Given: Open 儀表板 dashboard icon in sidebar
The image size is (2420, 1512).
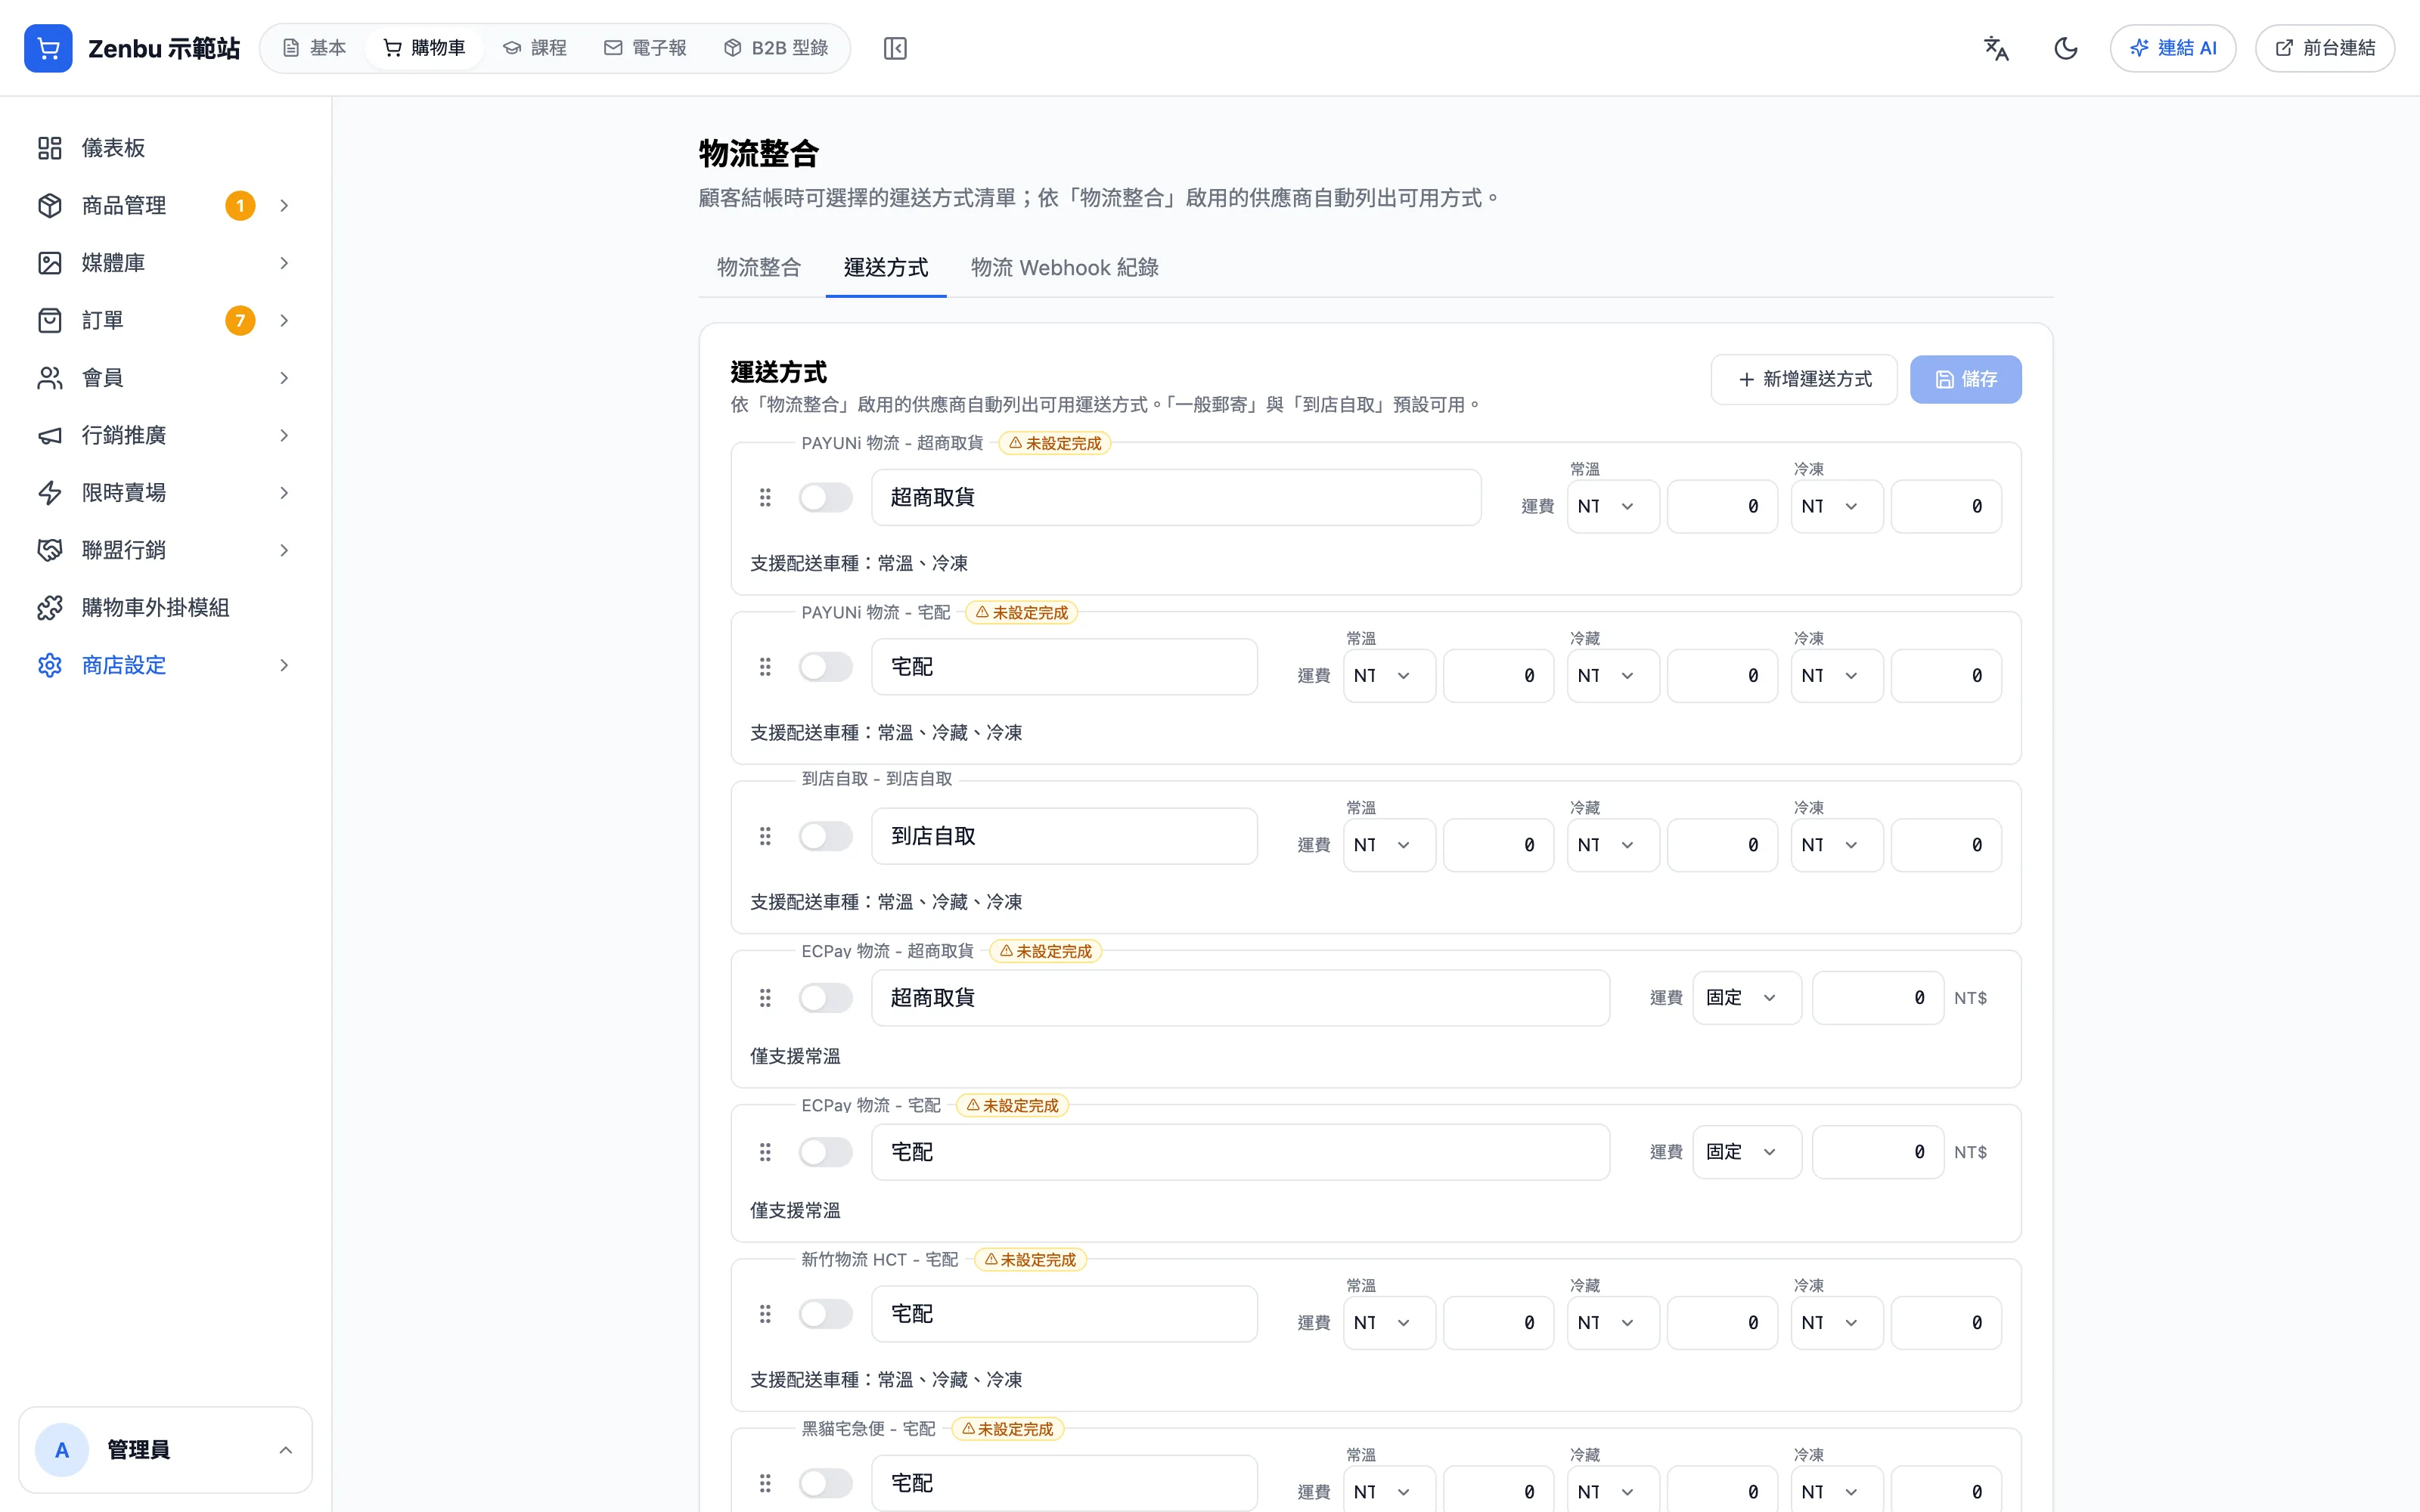Looking at the screenshot, I should click(50, 148).
